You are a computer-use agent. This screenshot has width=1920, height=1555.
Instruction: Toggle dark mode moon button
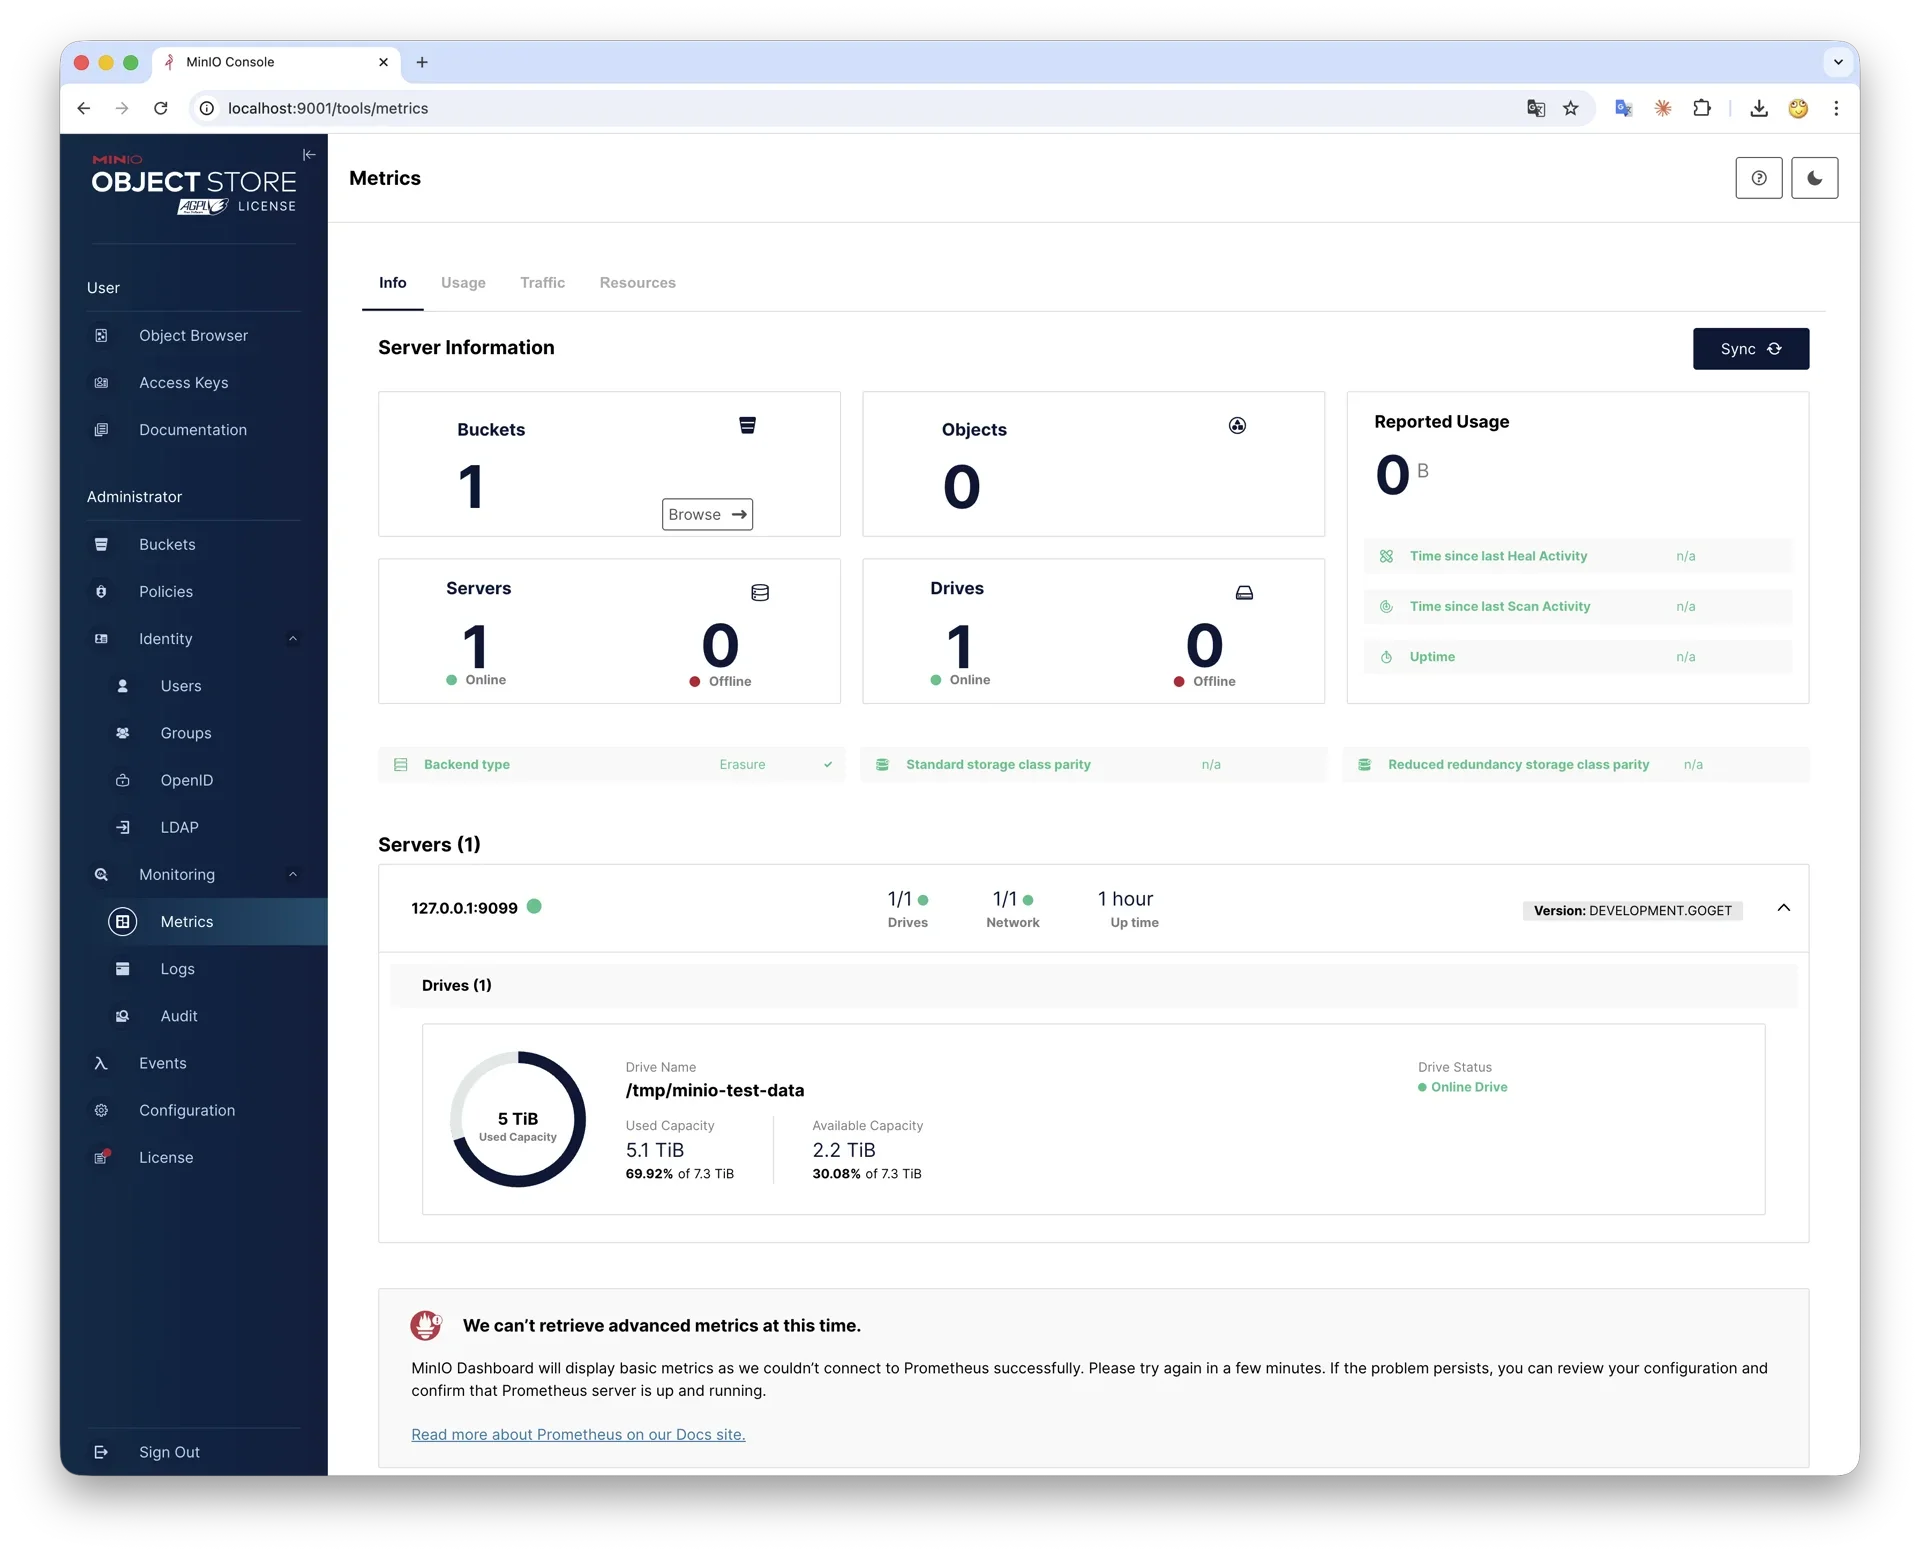click(x=1814, y=178)
